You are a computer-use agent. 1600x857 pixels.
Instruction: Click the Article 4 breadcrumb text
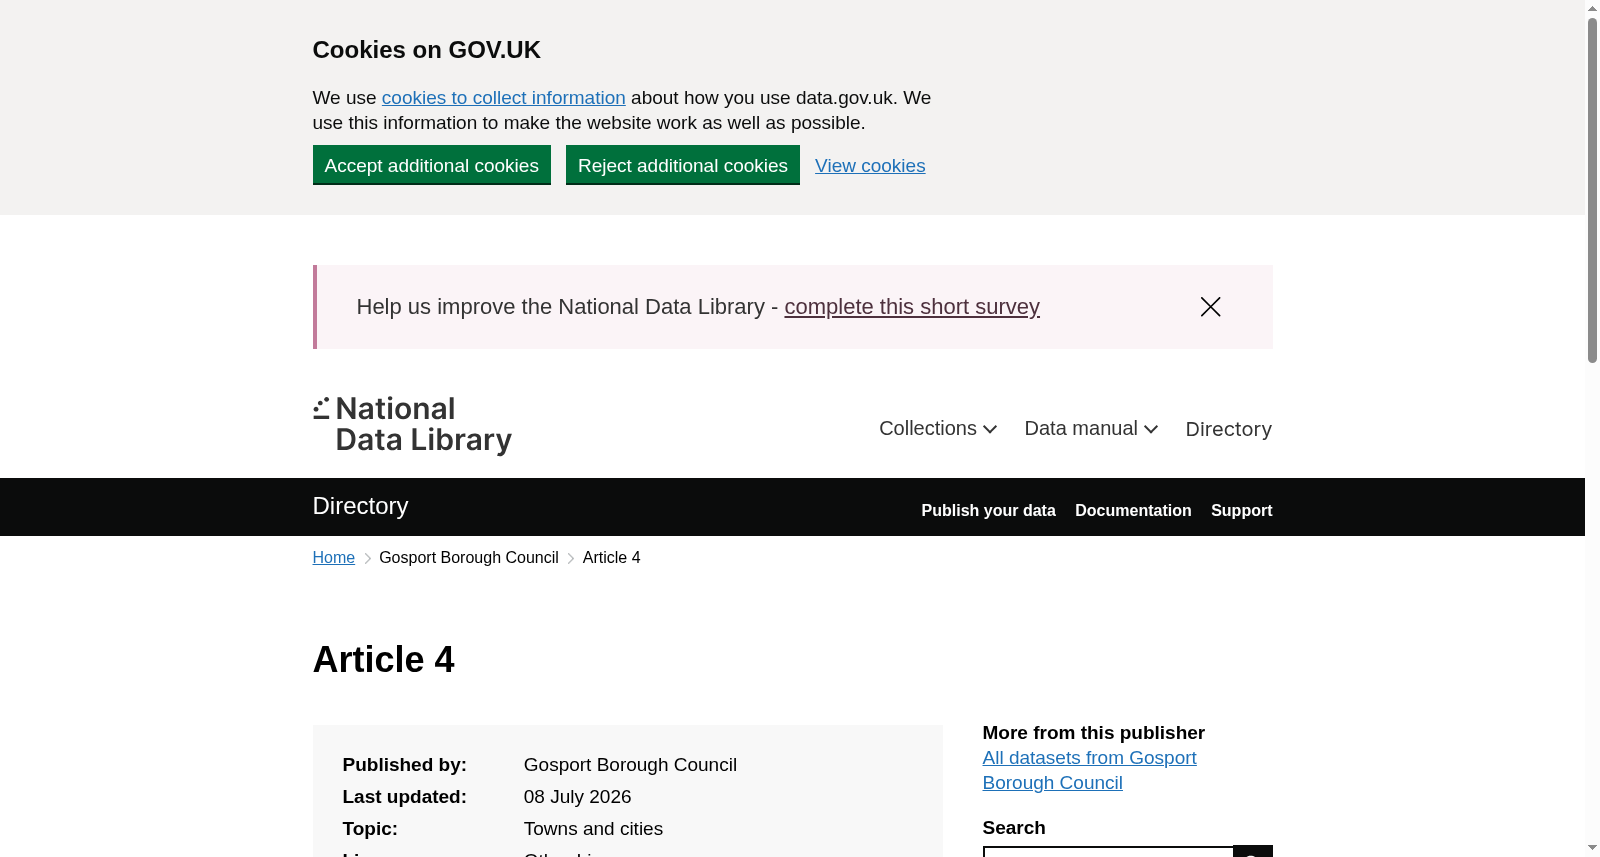612,558
